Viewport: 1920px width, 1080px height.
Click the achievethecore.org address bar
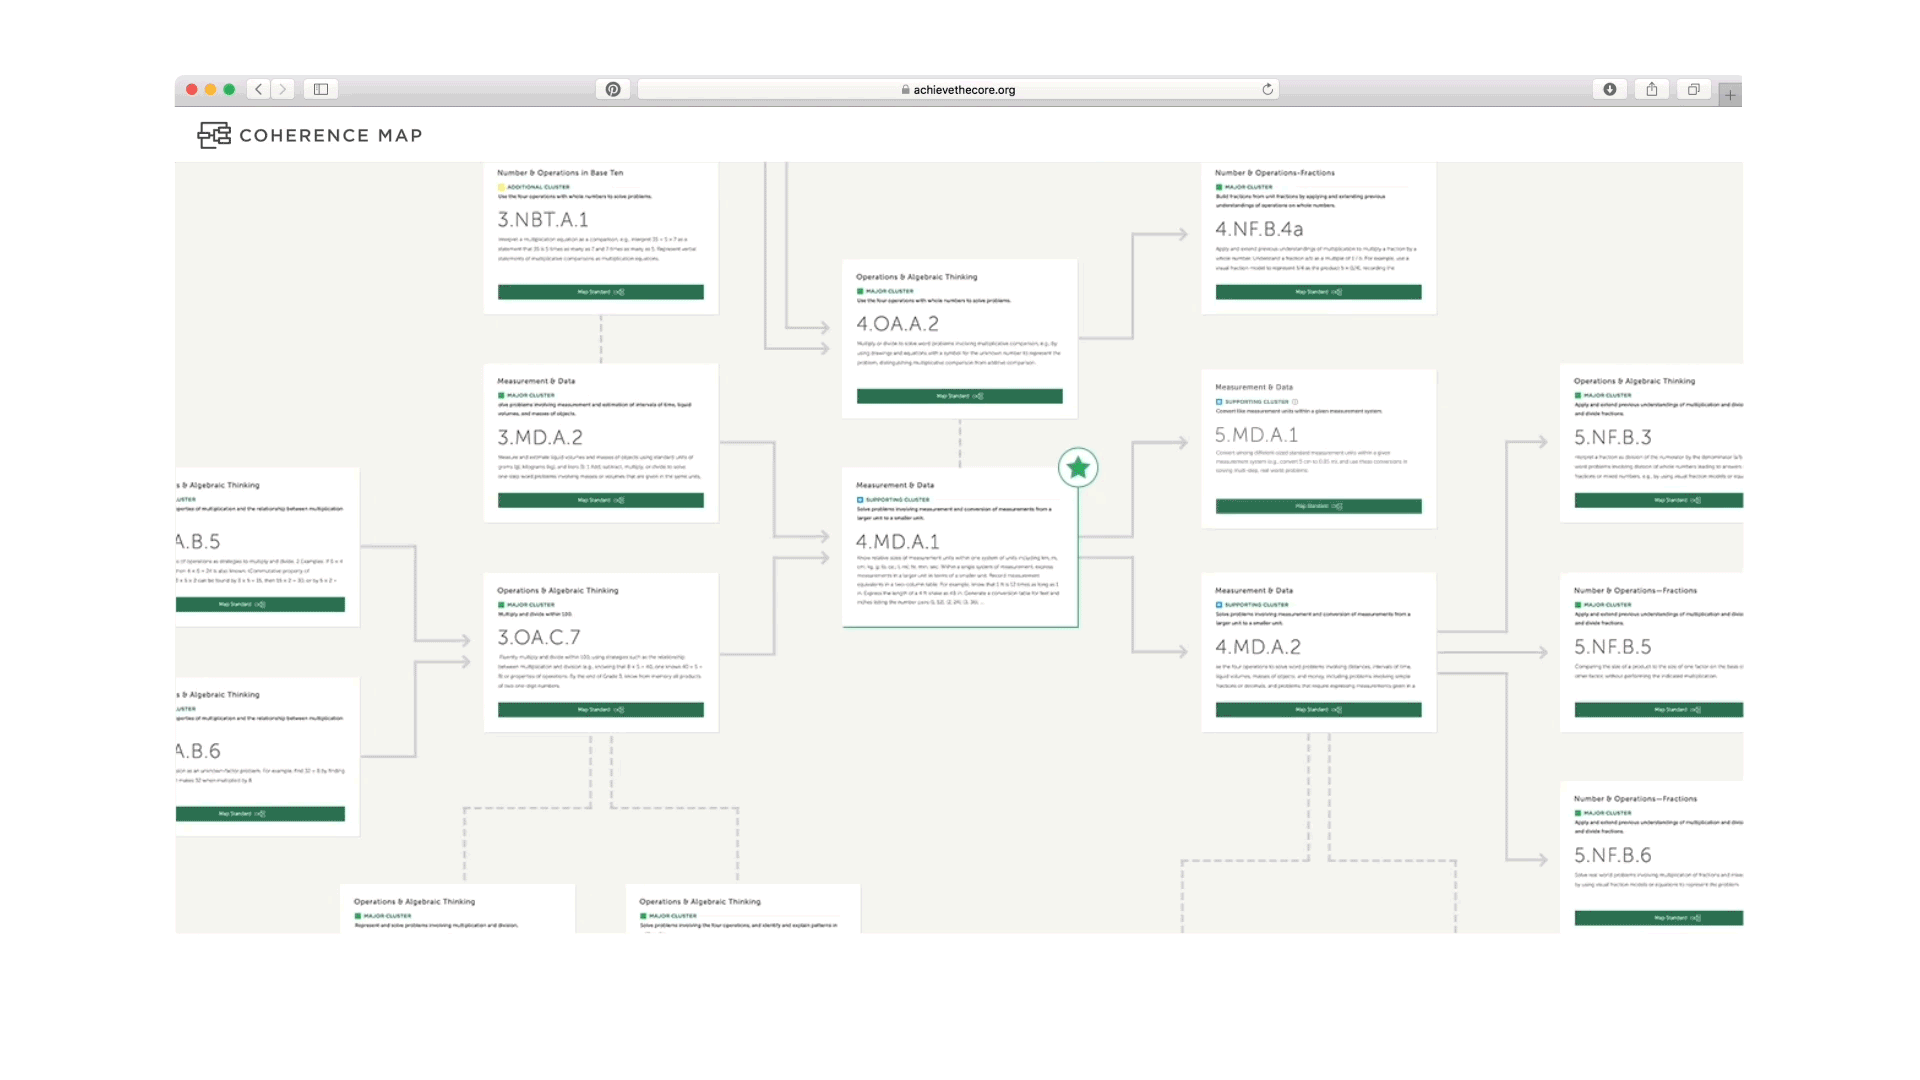[958, 89]
